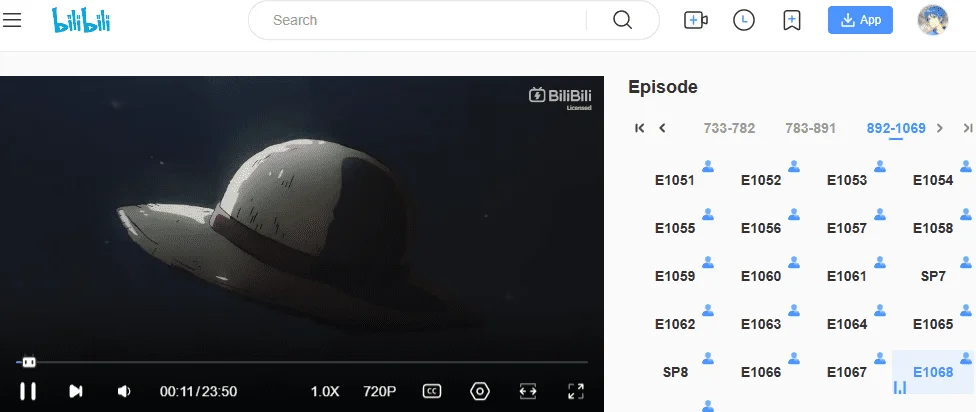Select the 892-1069 episode tab

click(x=896, y=128)
